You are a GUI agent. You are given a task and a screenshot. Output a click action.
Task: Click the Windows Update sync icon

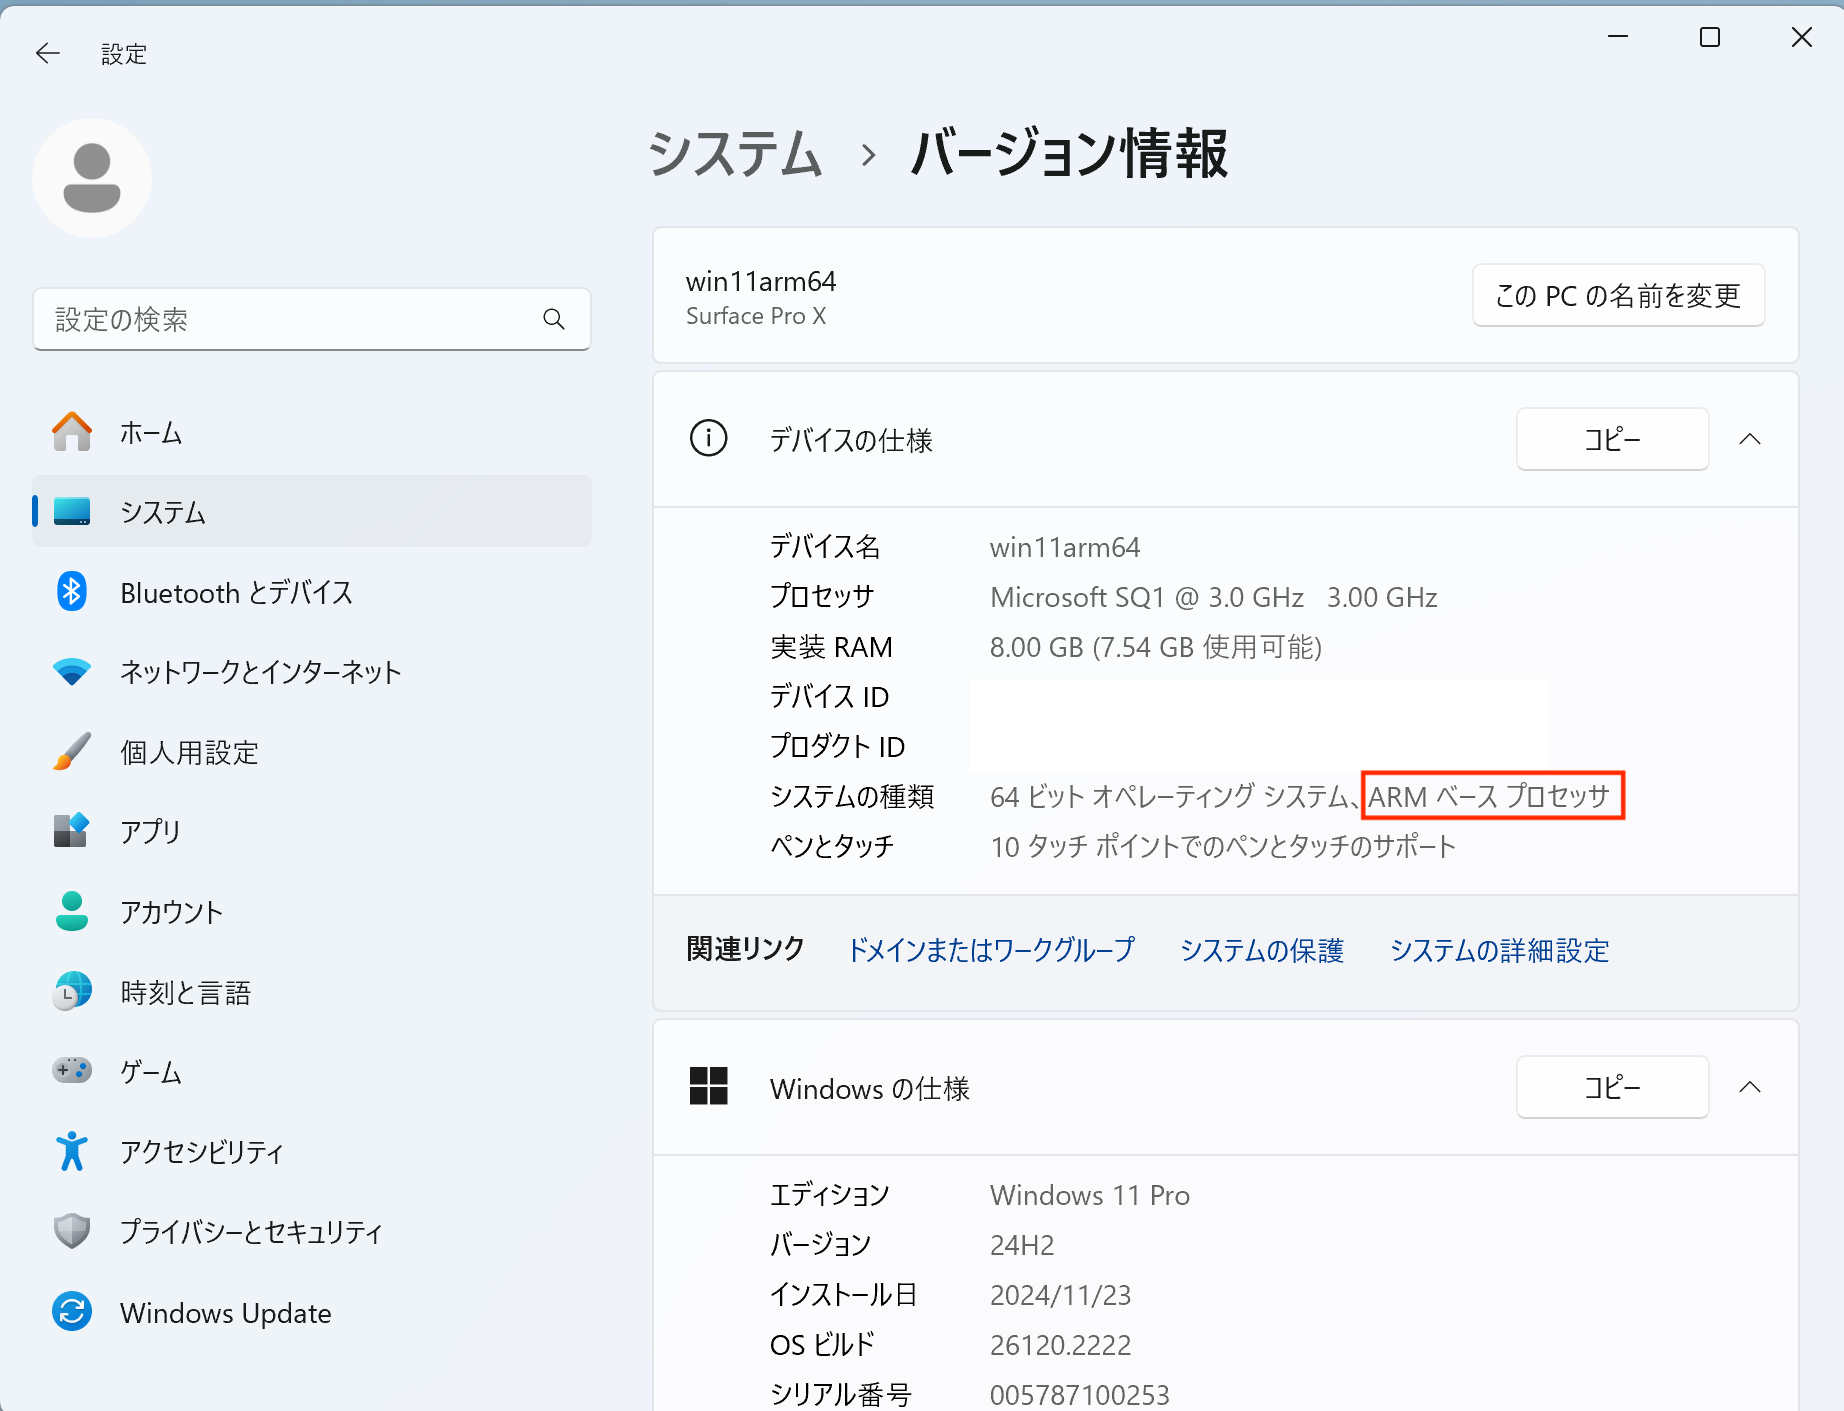tap(72, 1312)
